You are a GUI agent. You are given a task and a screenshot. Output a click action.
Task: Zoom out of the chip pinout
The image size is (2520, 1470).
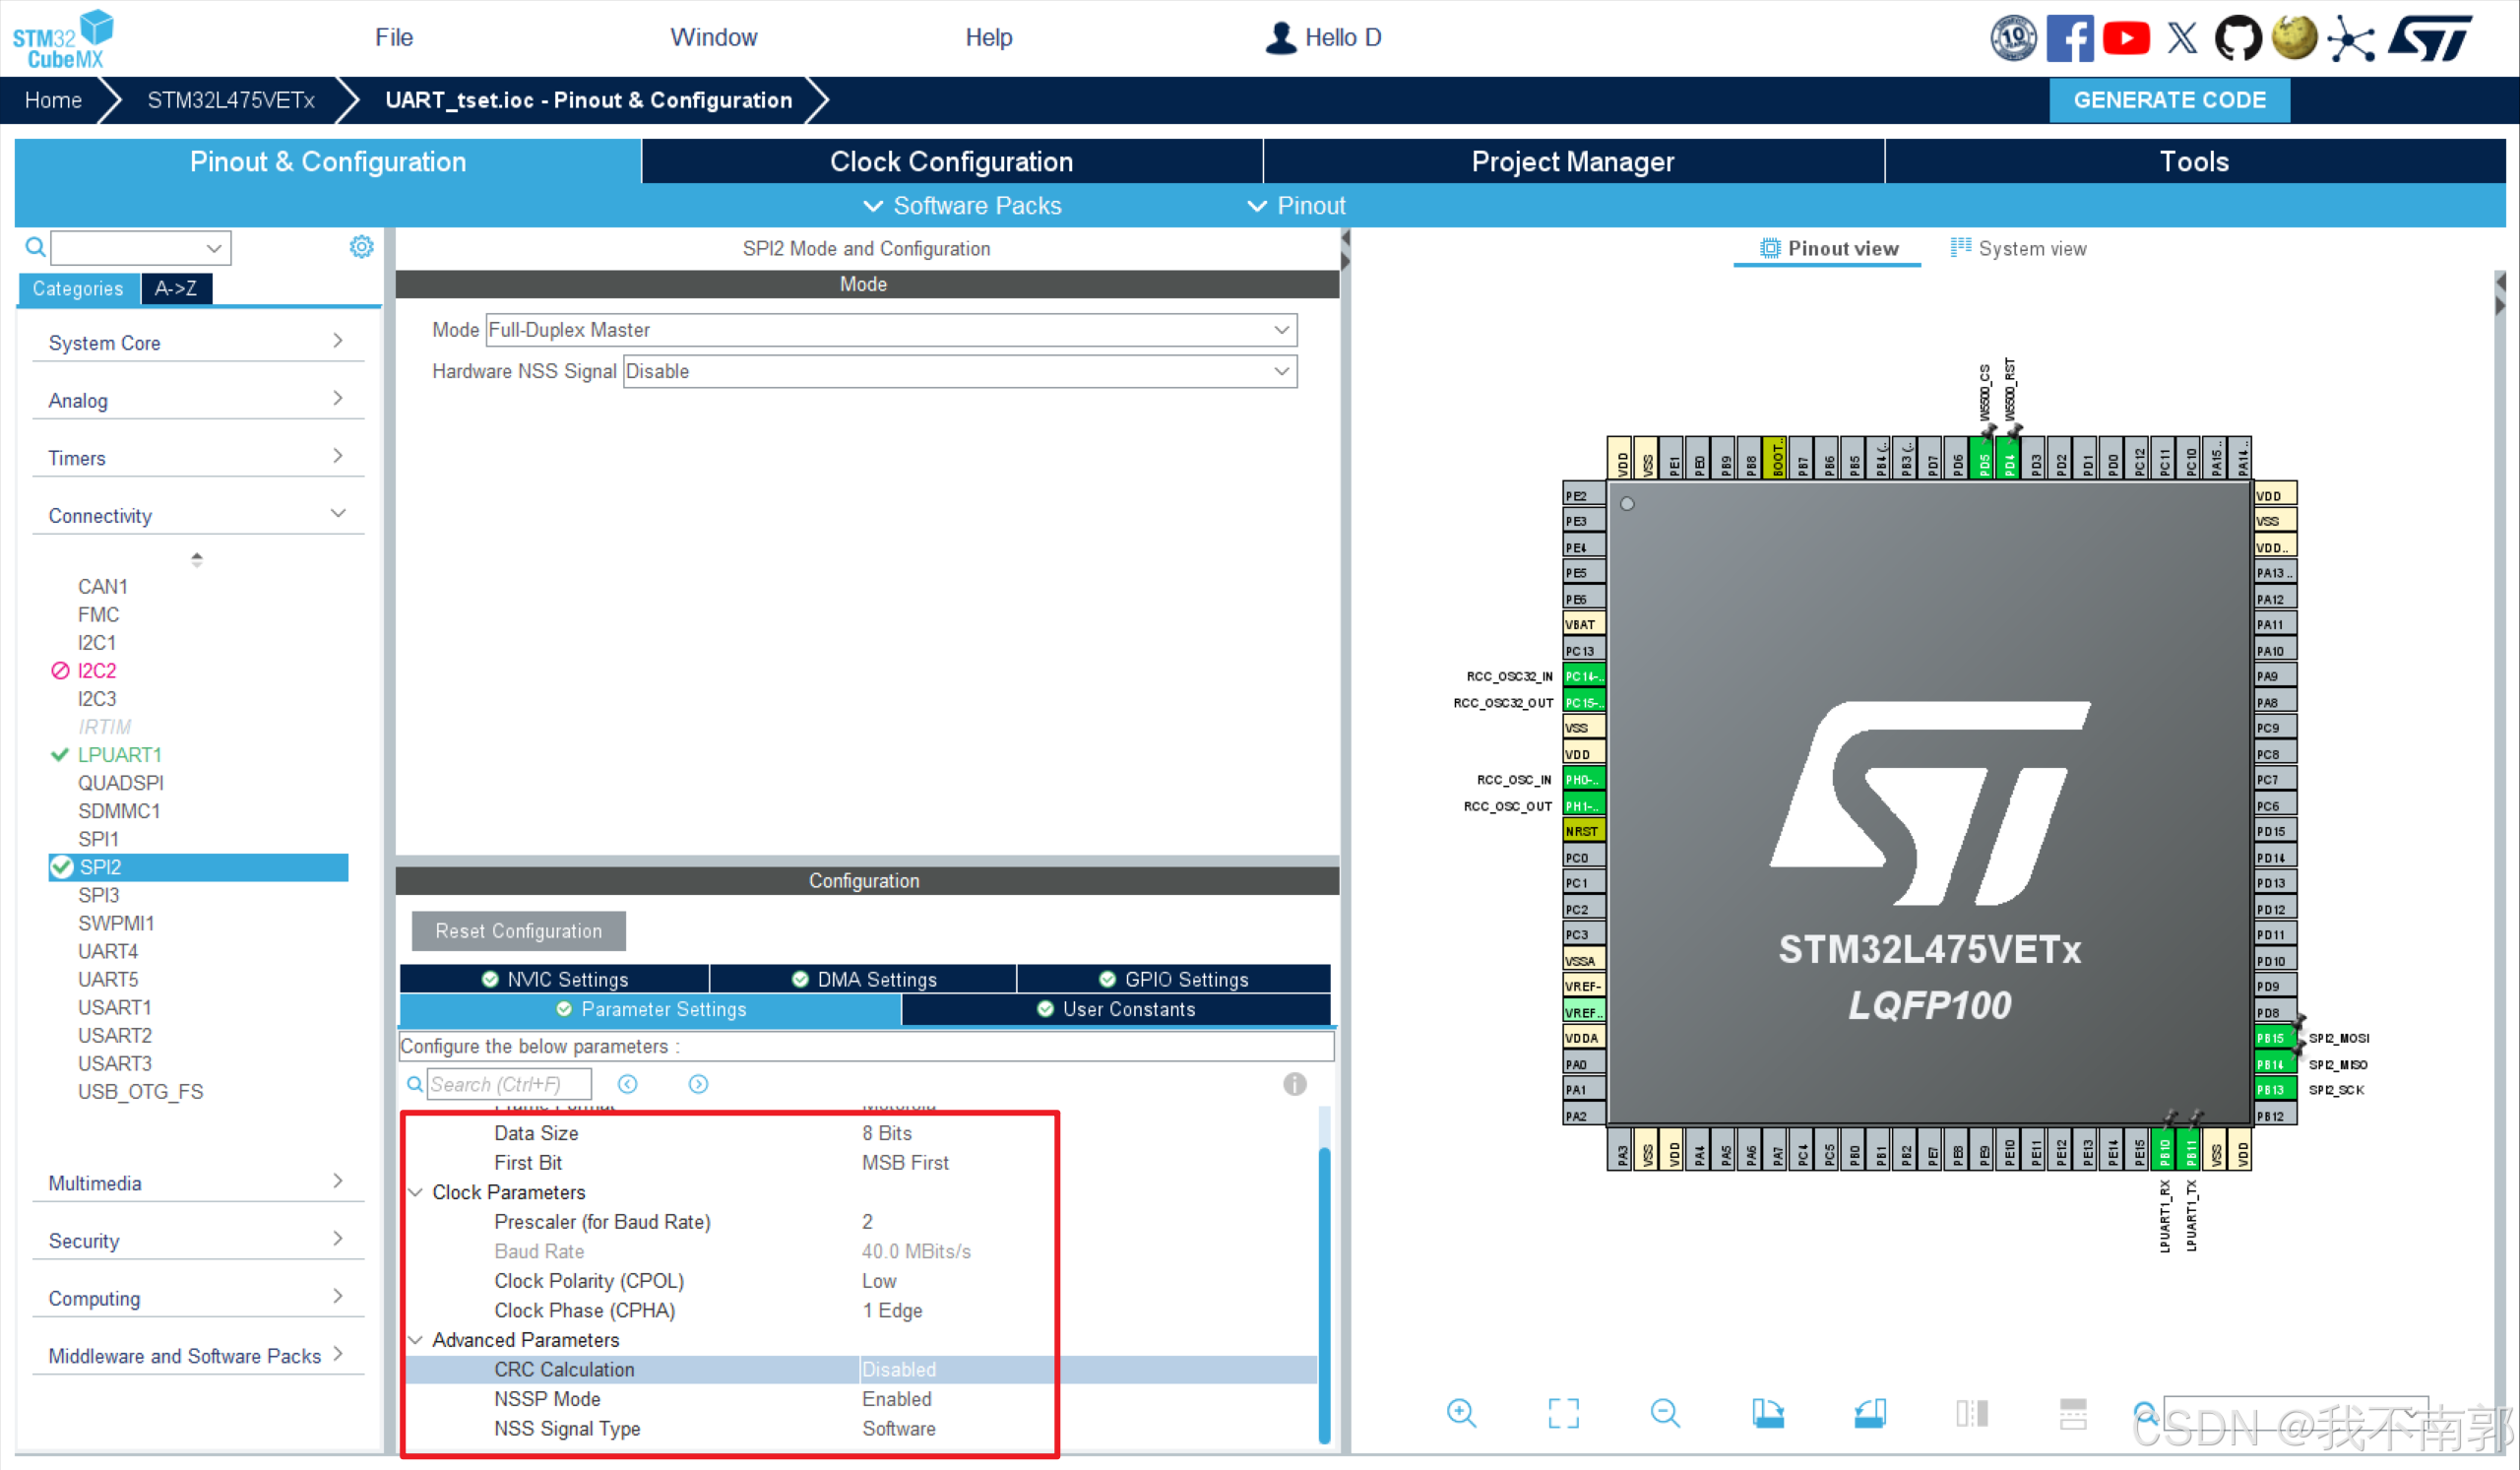(x=1665, y=1412)
